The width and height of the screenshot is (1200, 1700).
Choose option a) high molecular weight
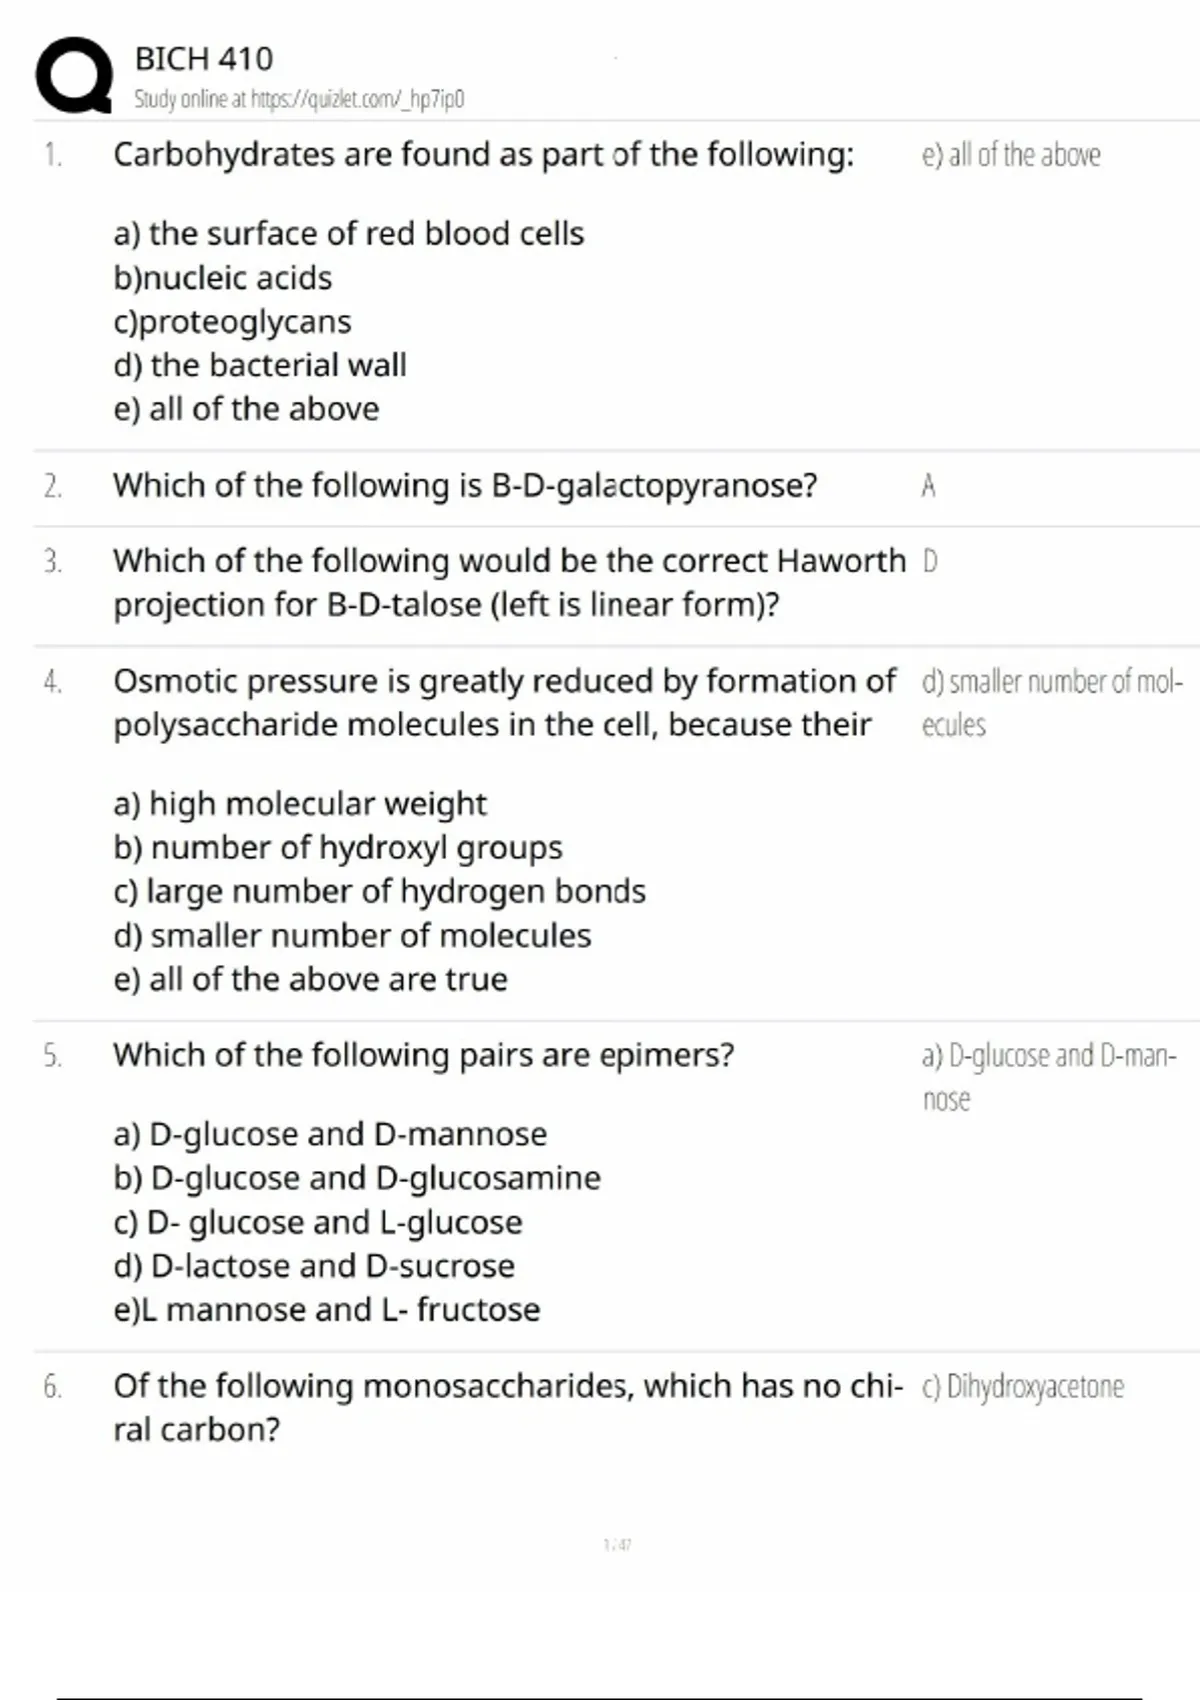pos(300,804)
